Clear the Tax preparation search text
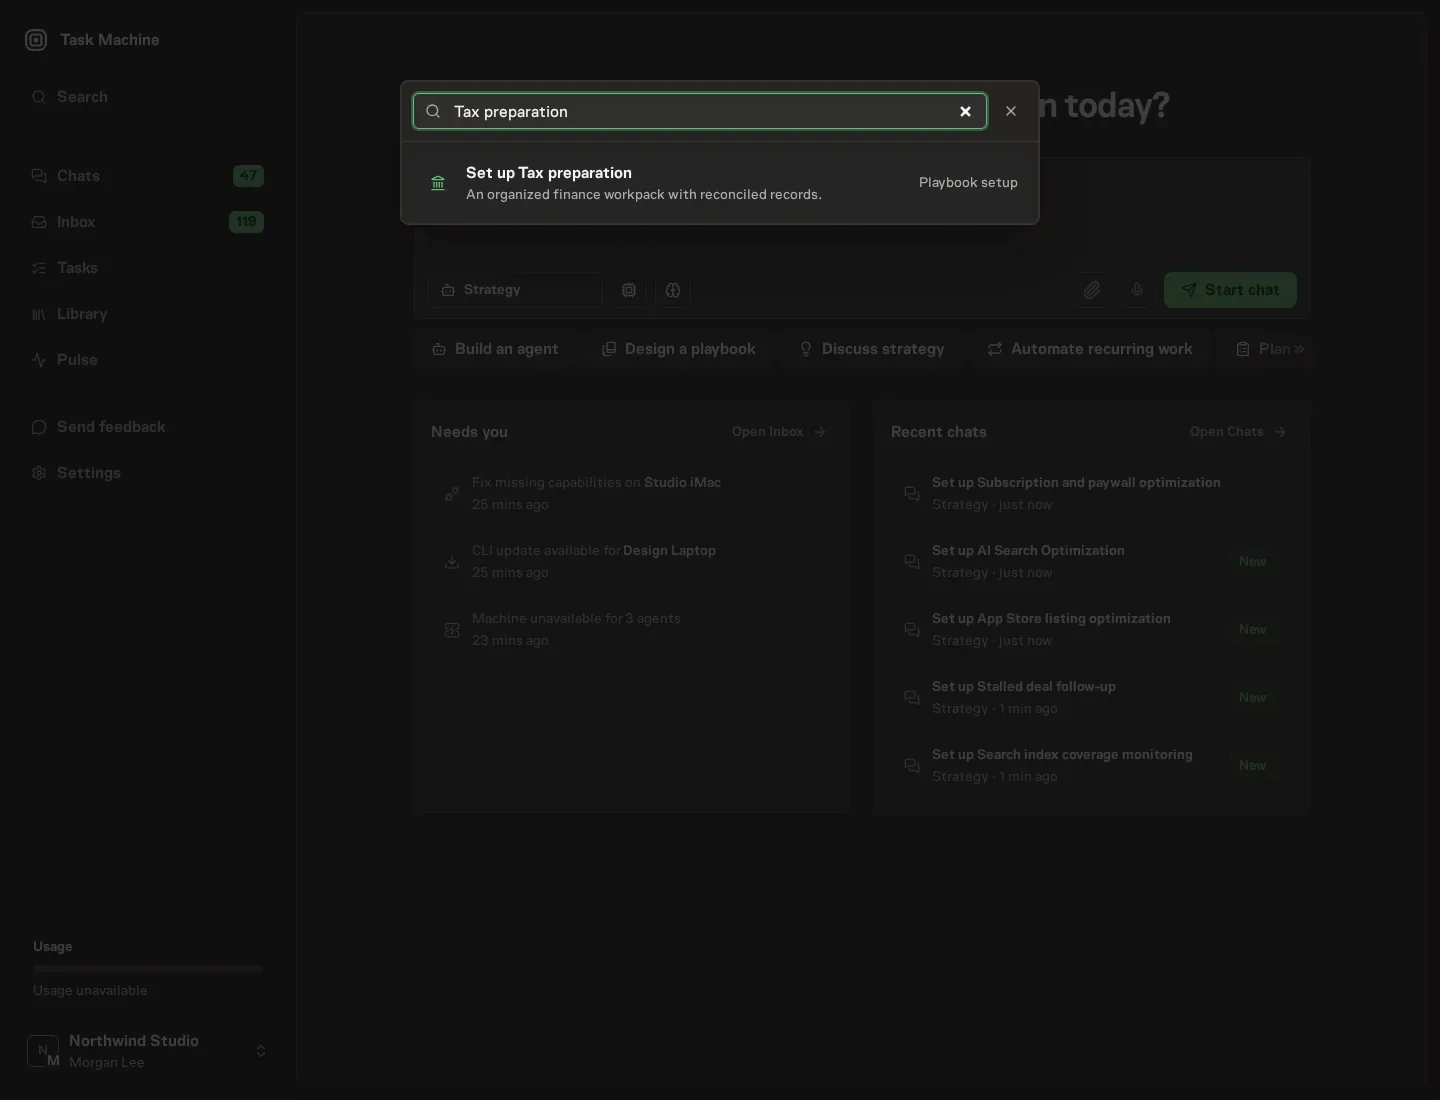Image resolution: width=1440 pixels, height=1100 pixels. 965,111
